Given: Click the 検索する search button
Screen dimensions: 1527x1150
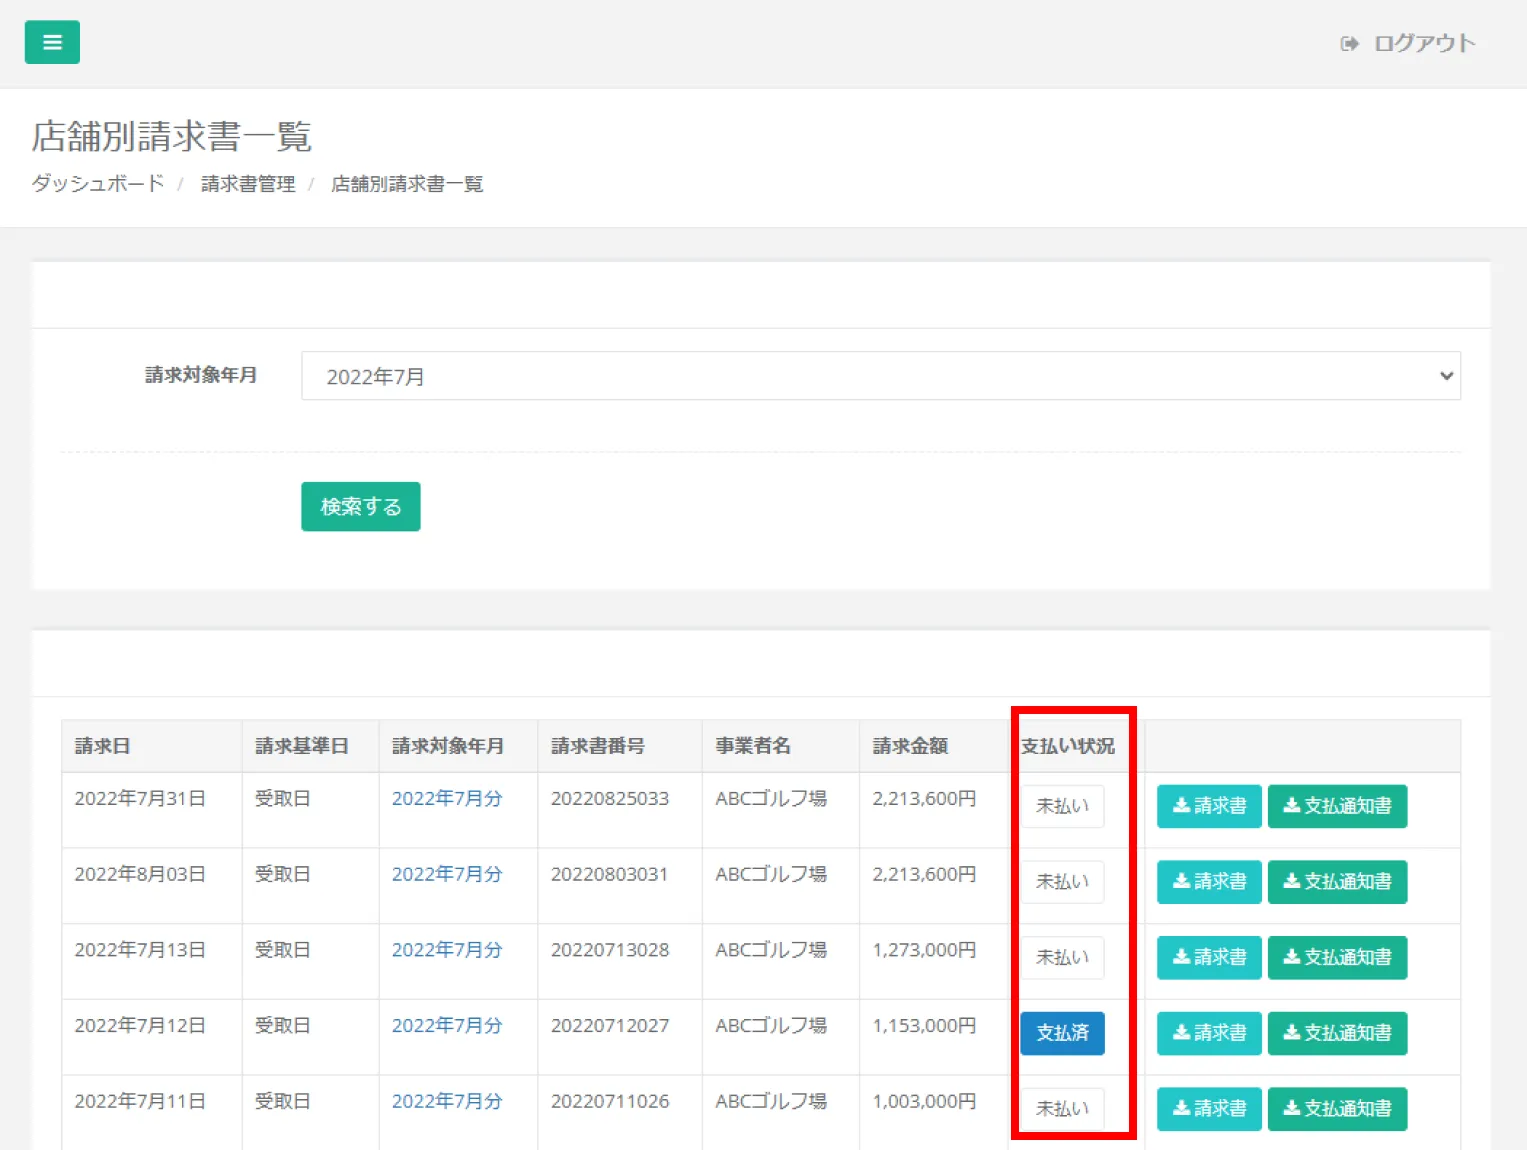Looking at the screenshot, I should (x=361, y=506).
